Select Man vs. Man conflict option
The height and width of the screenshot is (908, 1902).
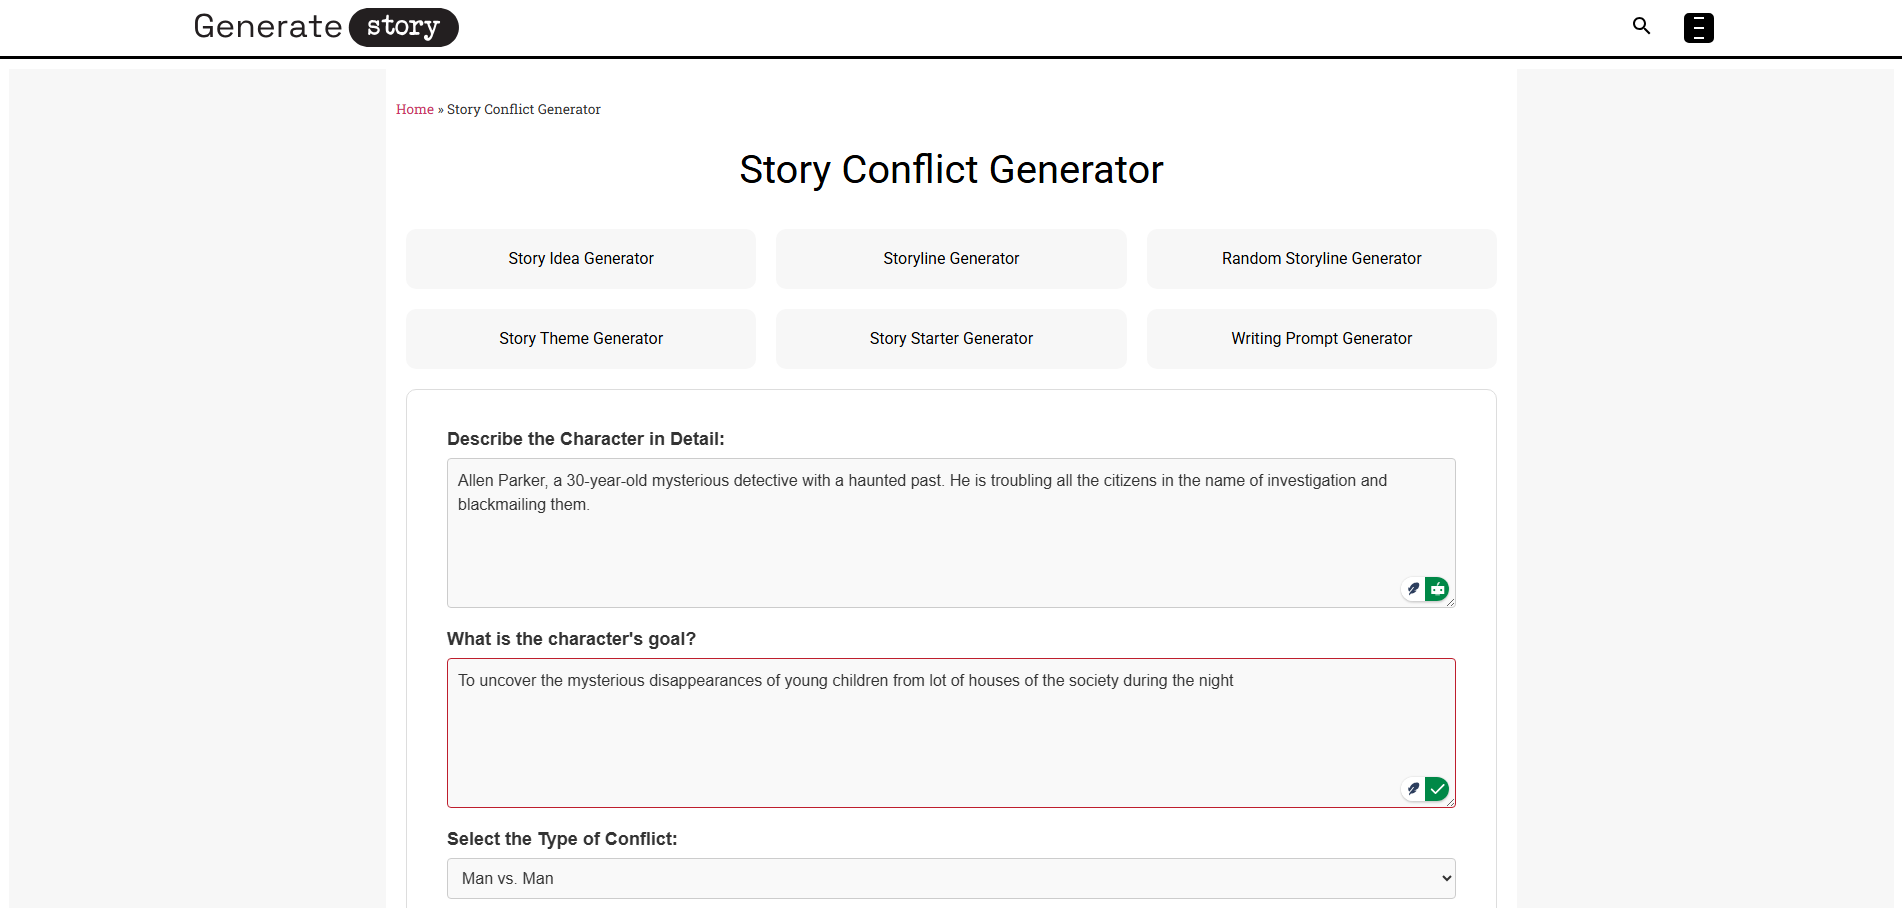(x=950, y=877)
